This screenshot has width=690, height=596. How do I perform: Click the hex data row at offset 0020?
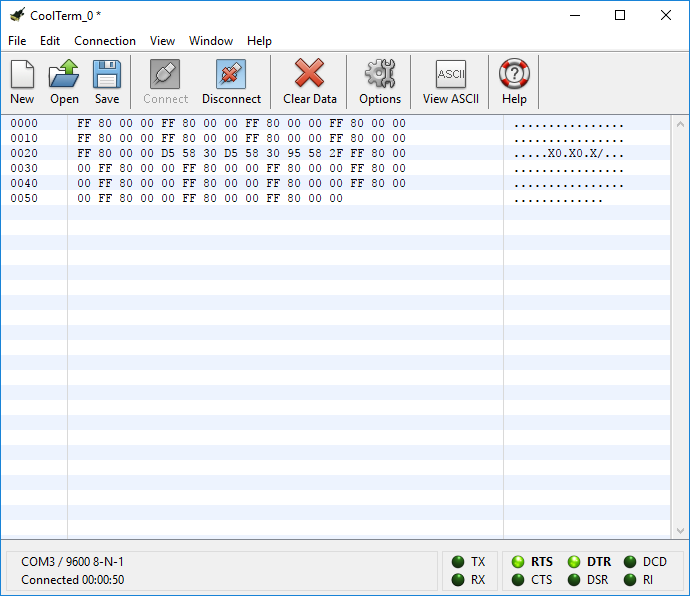(x=335, y=153)
